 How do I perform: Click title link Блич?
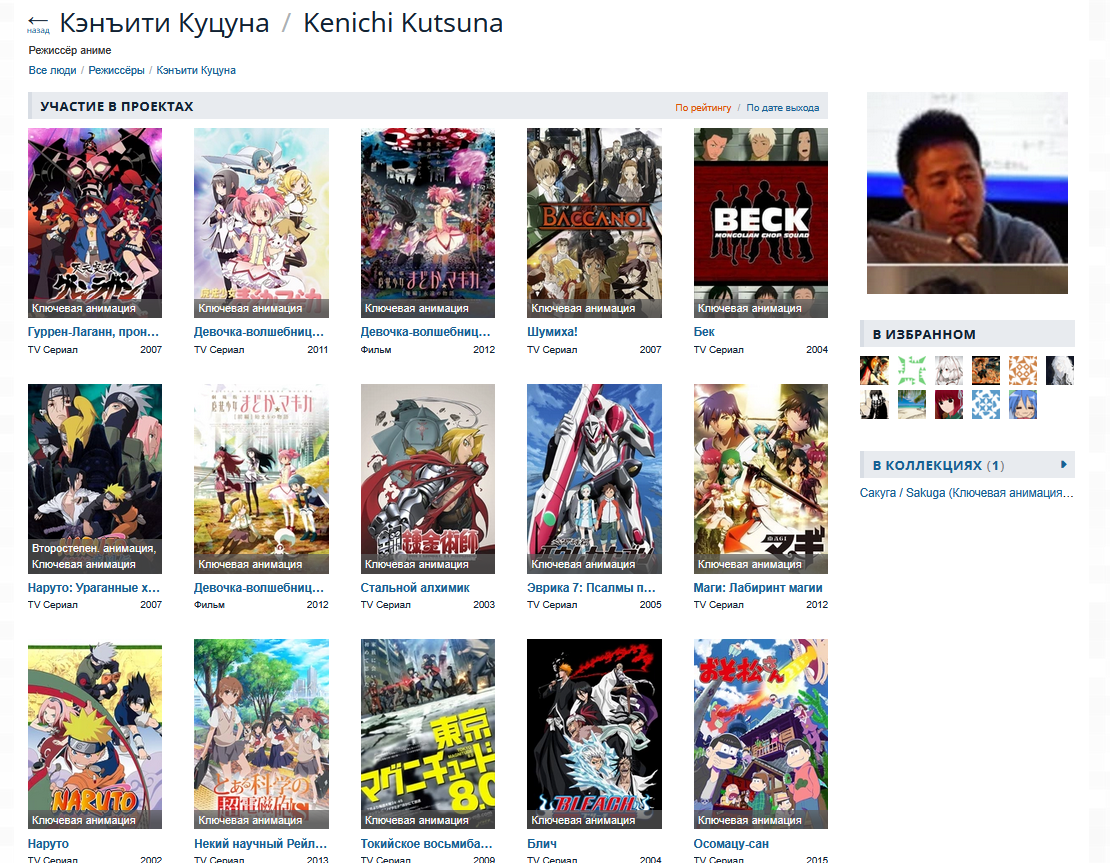pos(542,844)
